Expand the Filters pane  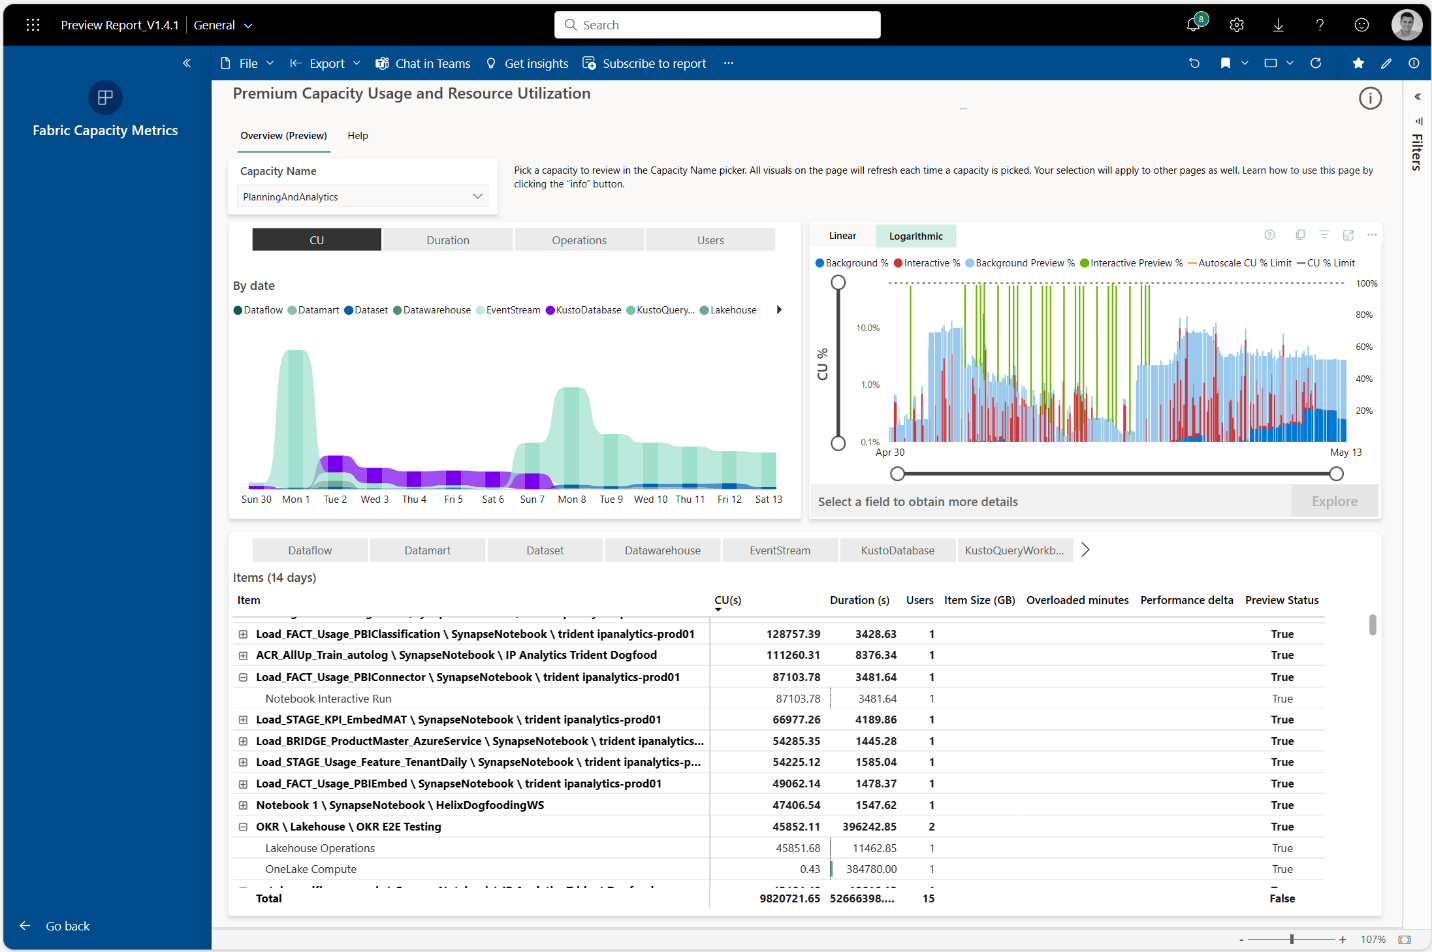(1417, 97)
